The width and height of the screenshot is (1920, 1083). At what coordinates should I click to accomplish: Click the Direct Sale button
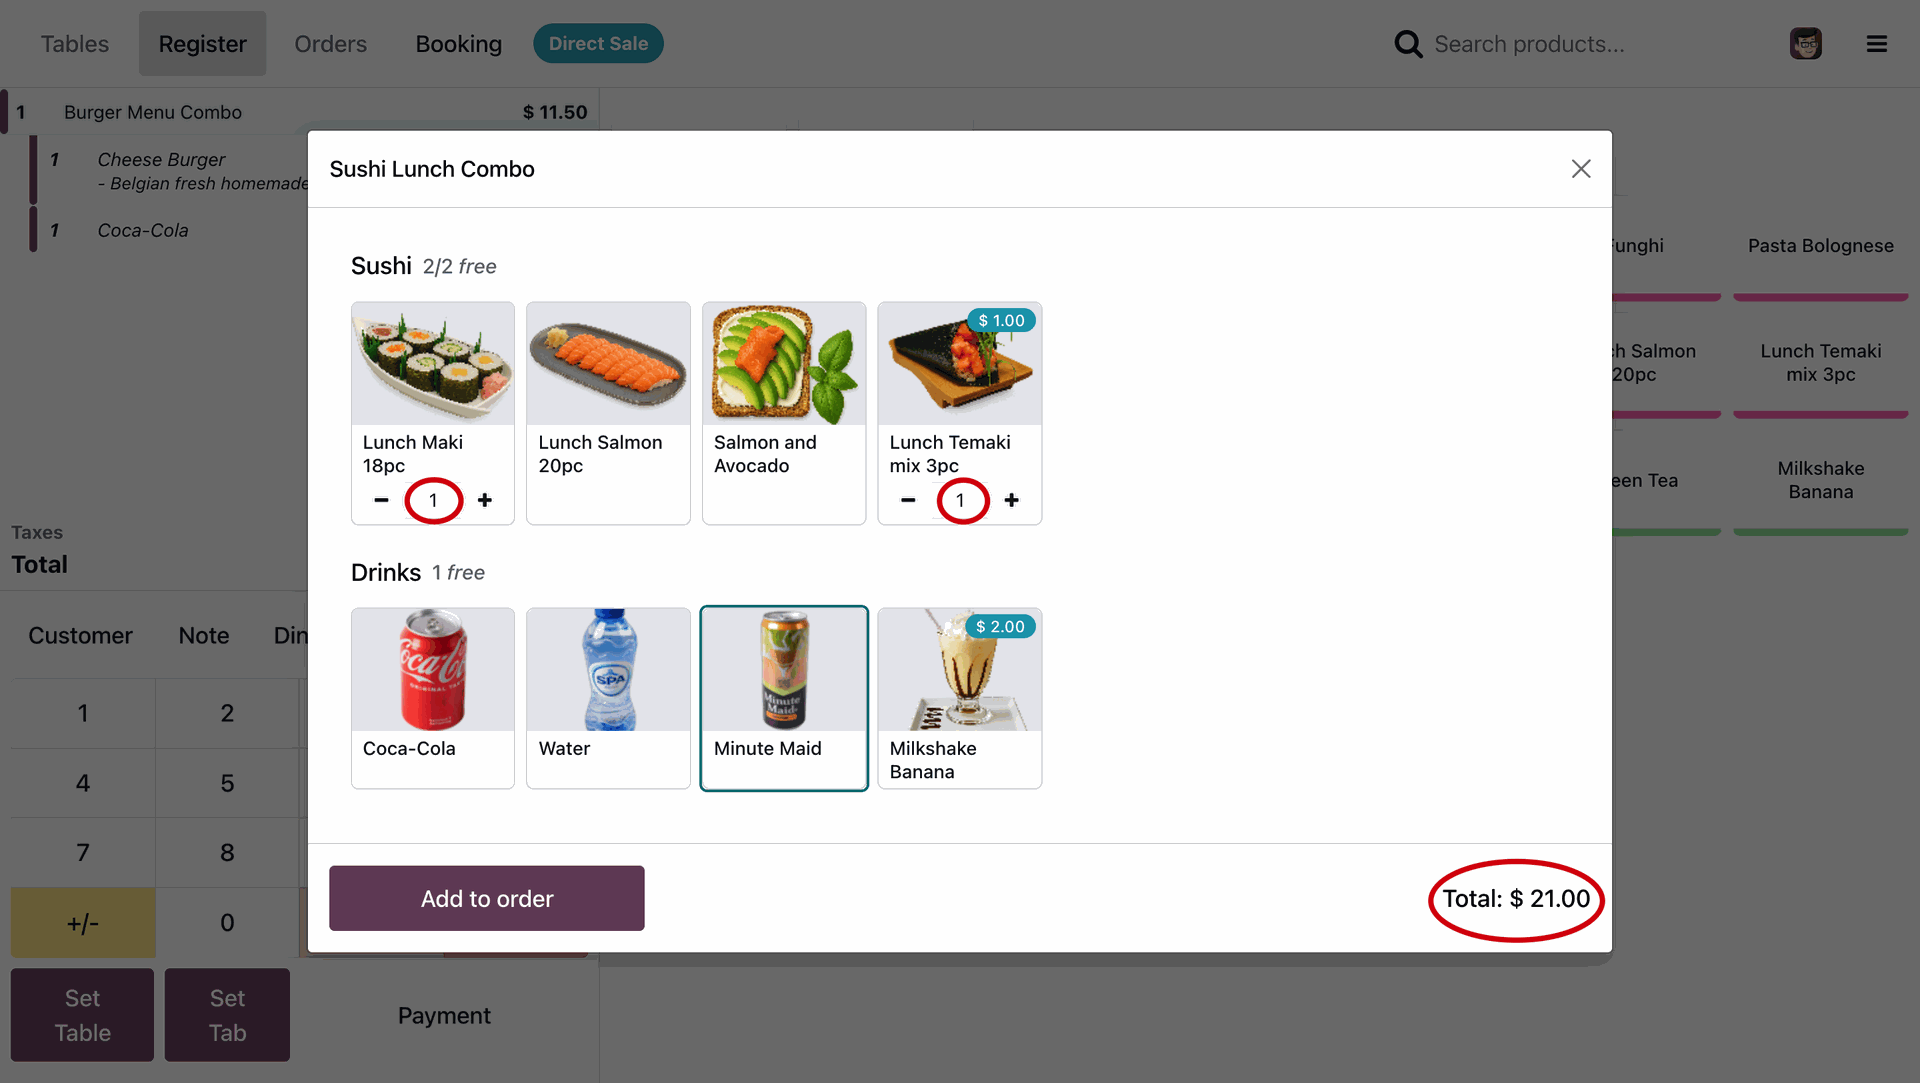(598, 44)
